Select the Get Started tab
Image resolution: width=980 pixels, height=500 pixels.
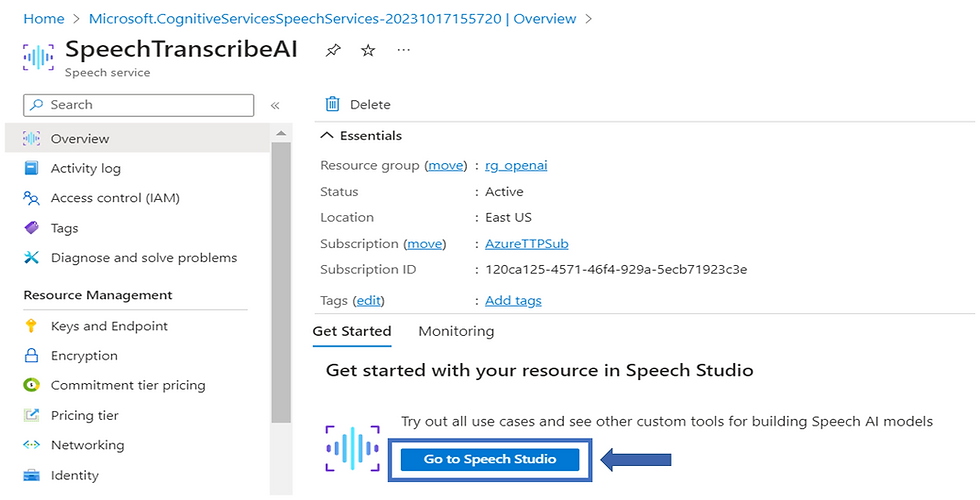[x=352, y=331]
